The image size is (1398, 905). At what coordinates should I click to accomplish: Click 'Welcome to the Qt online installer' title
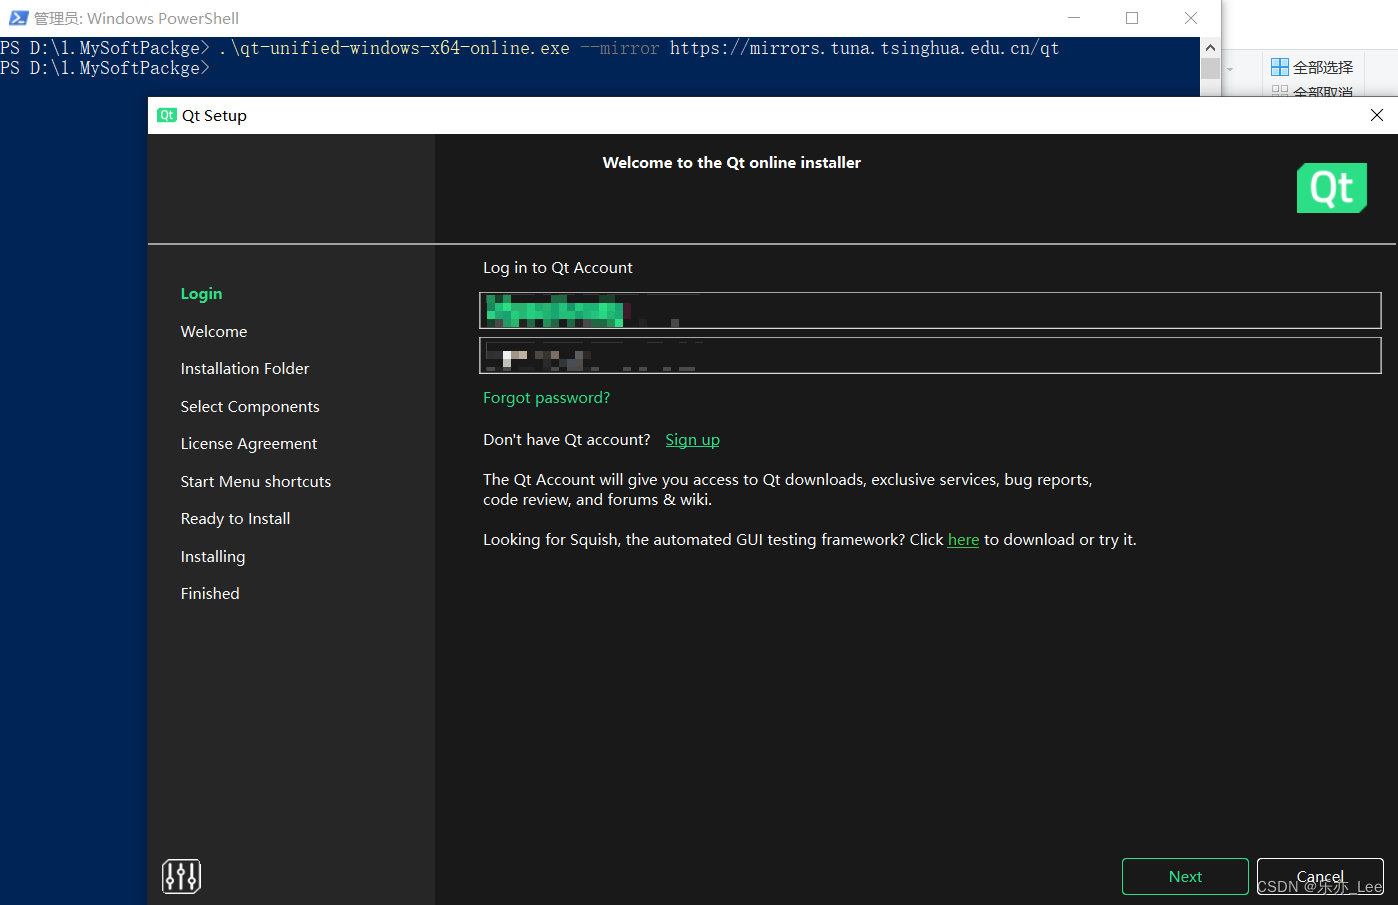732,163
